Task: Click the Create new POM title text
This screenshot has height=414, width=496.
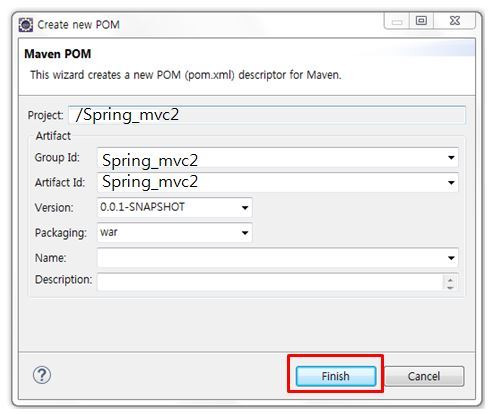Action: pos(78,25)
